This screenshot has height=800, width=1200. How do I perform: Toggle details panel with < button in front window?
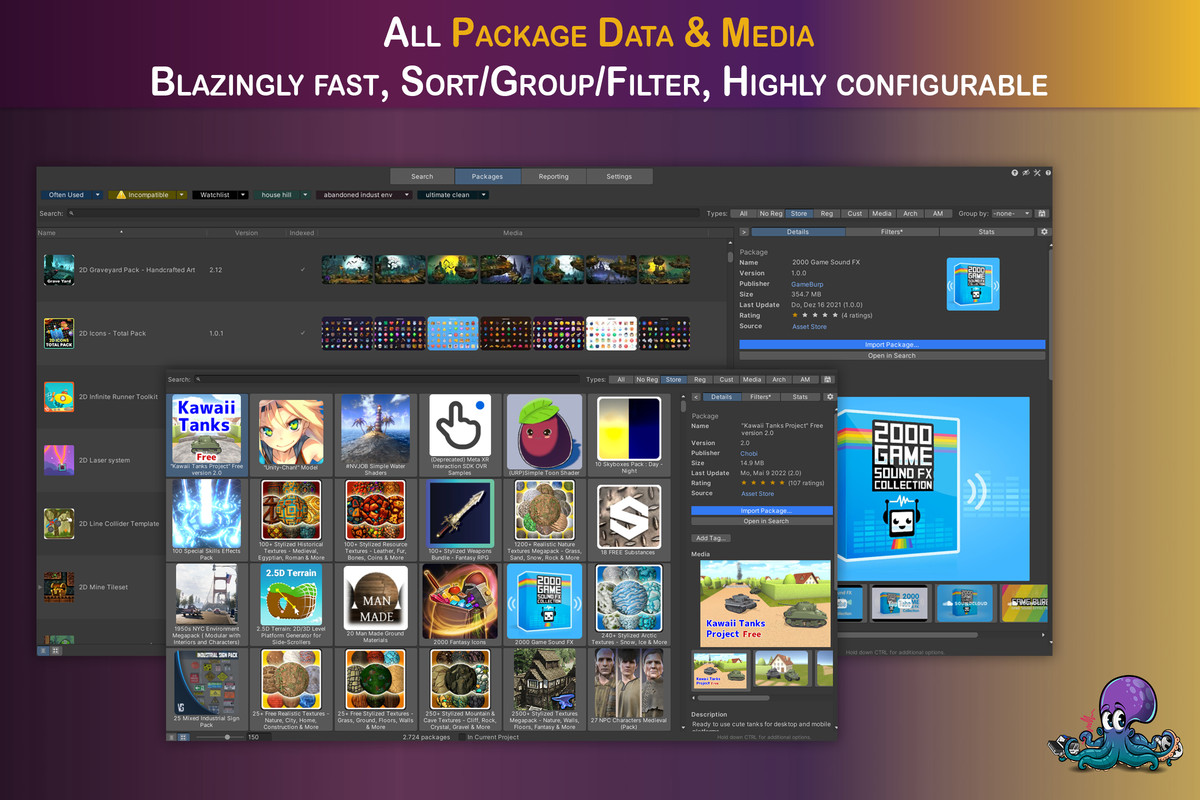(696, 397)
